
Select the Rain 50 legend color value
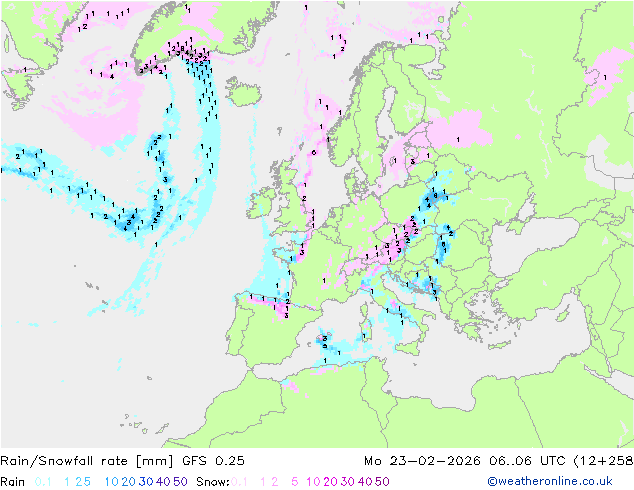pos(180,482)
